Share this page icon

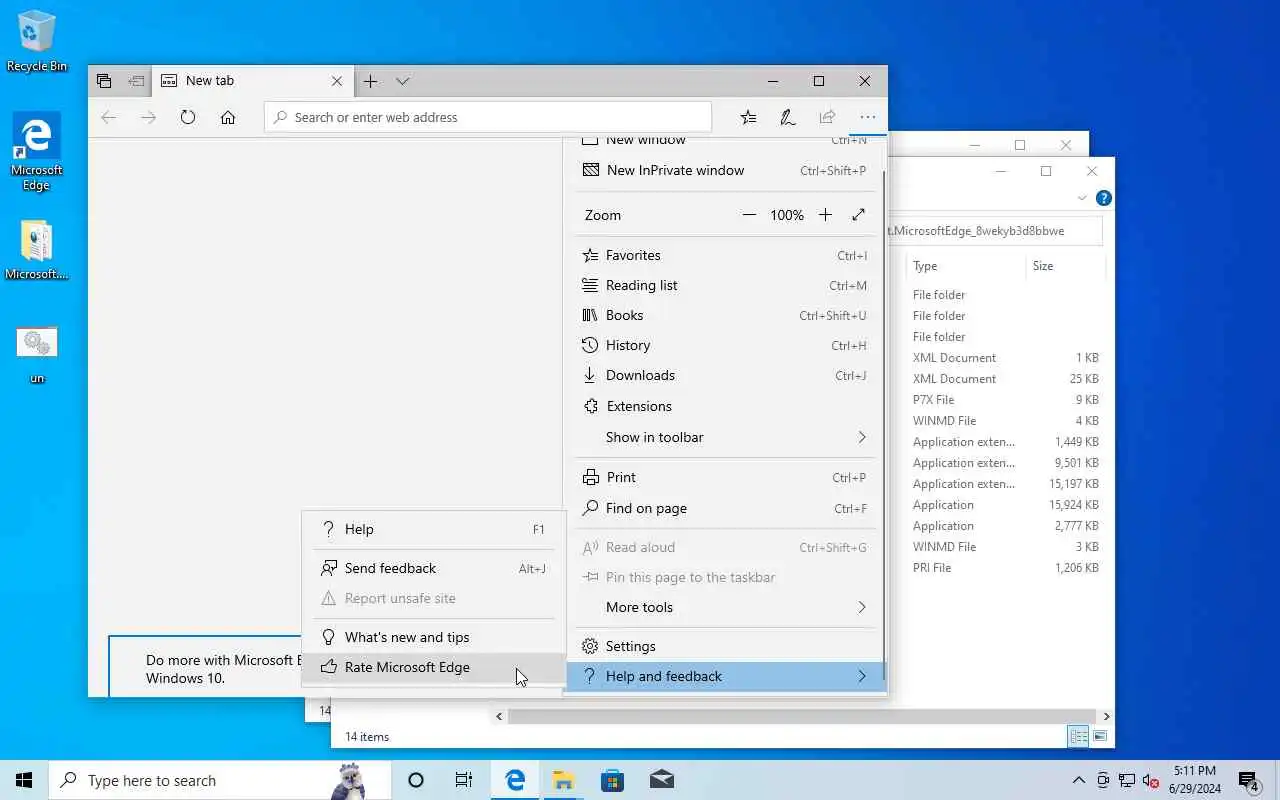tap(827, 117)
